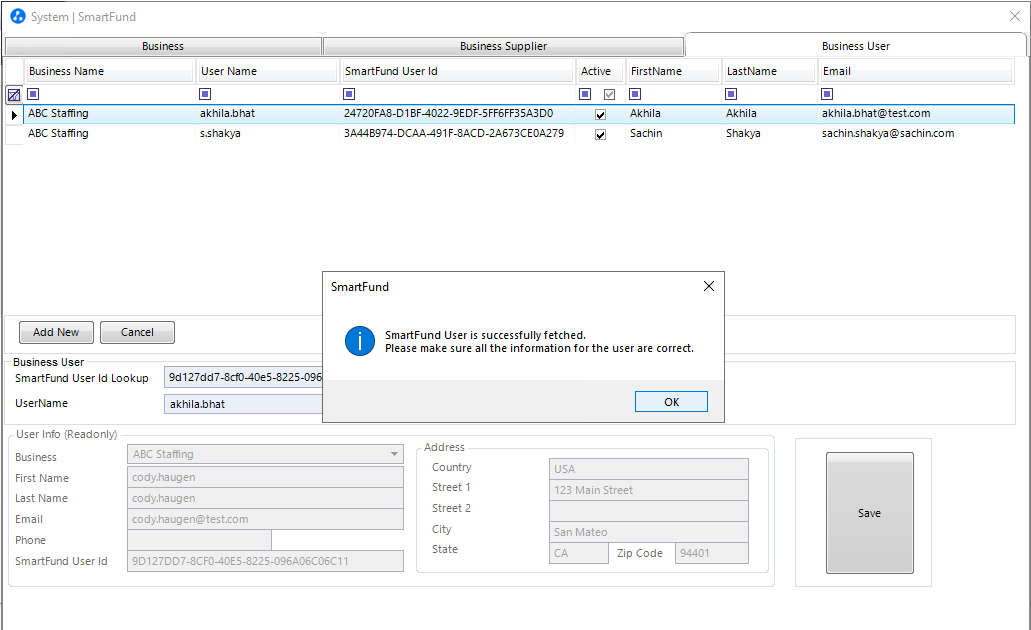Confirm the dialog with OK
Image resolution: width=1031 pixels, height=630 pixels.
(x=671, y=402)
